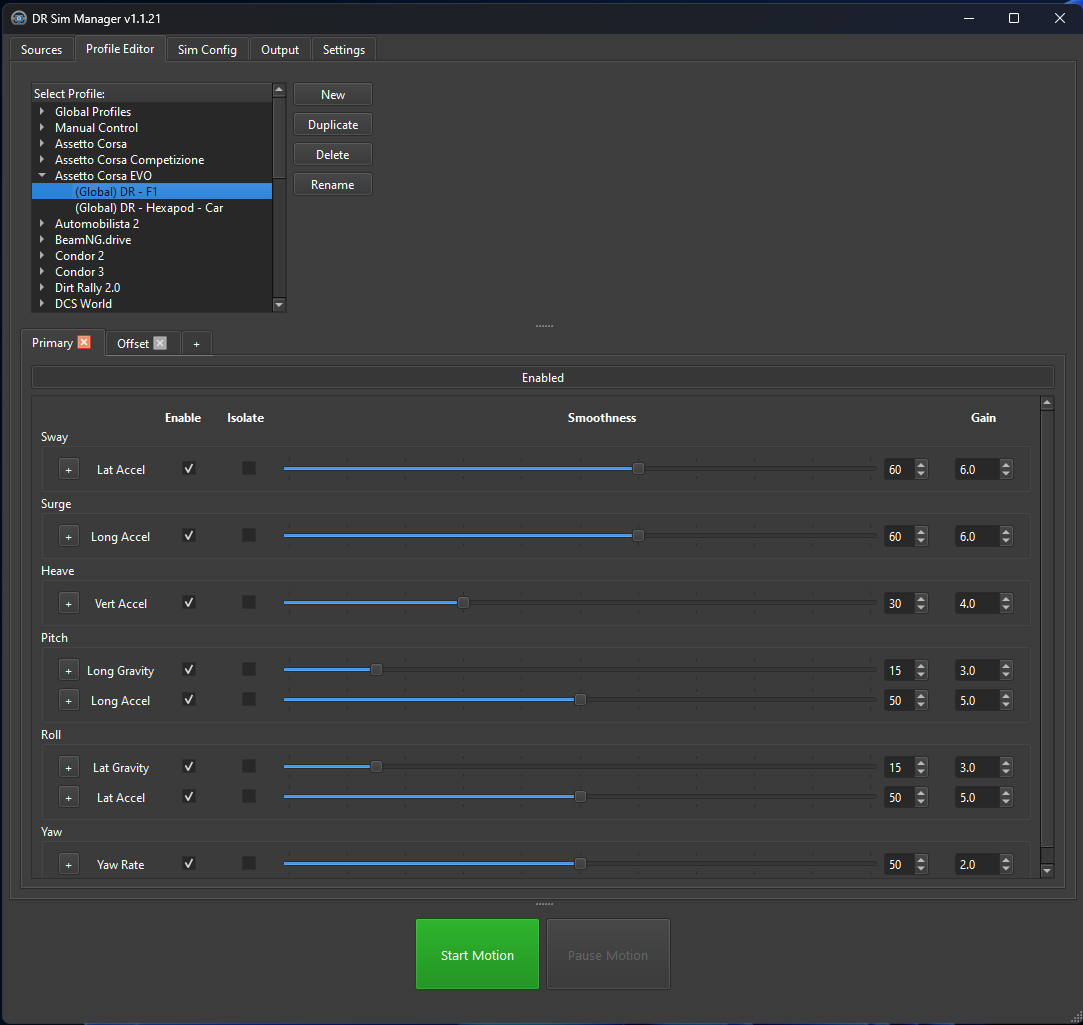
Task: Click plus button beside Sway Lat Accel
Action: click(68, 470)
